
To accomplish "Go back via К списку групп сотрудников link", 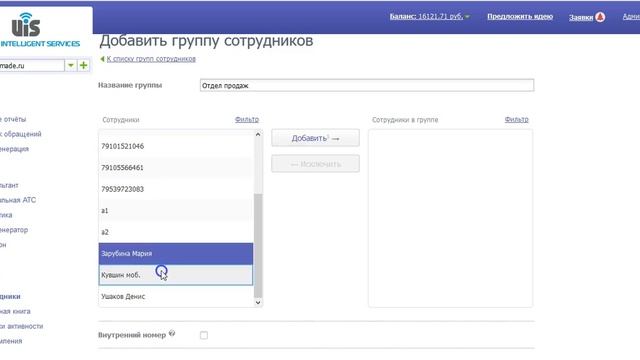I will [x=151, y=59].
